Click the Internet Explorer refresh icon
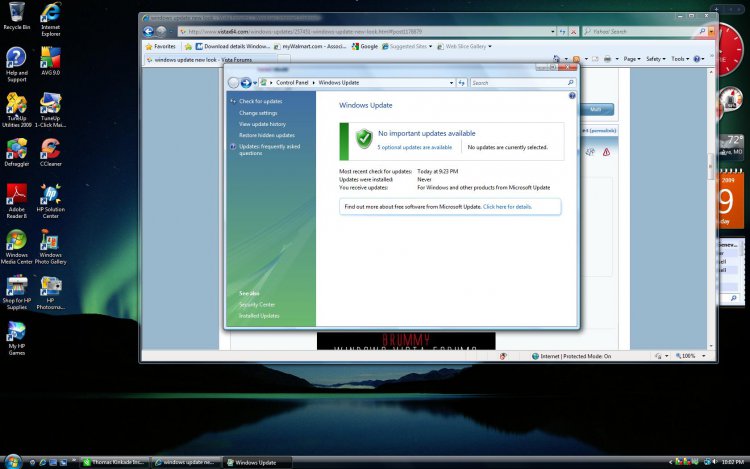750x469 pixels. click(x=562, y=32)
